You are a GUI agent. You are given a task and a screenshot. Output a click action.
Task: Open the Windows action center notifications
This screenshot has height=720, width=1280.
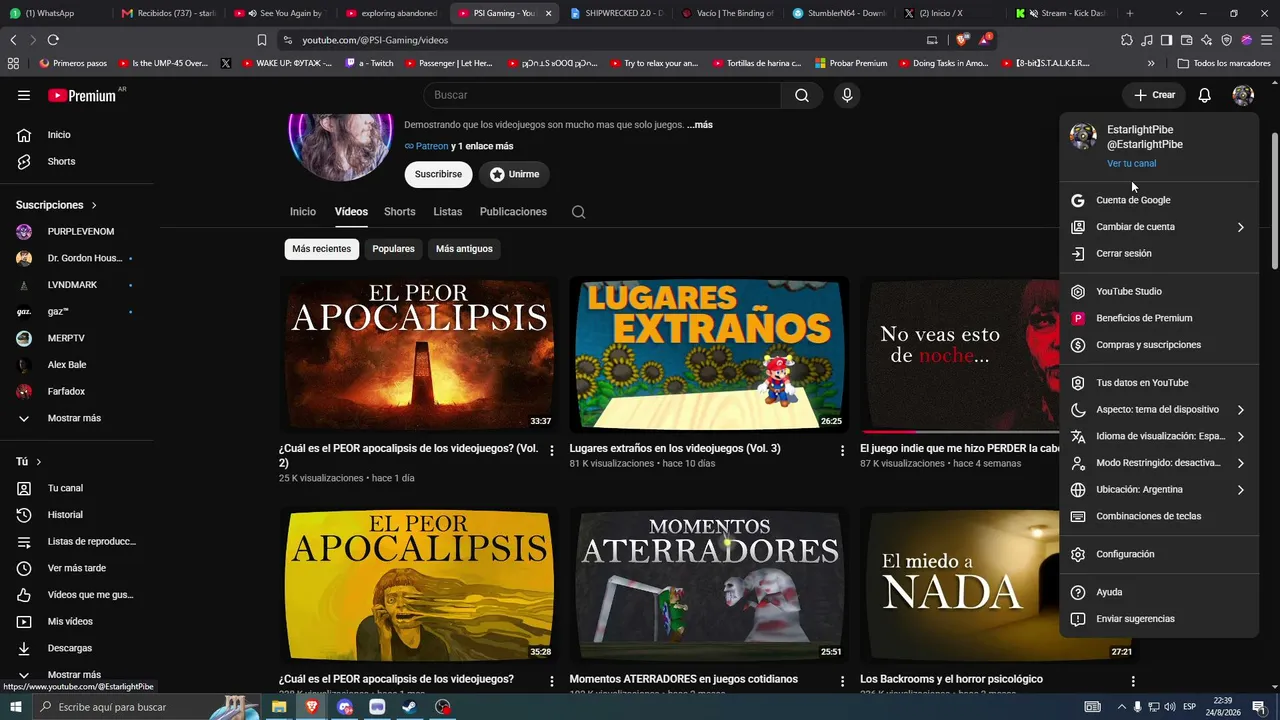(x=1259, y=707)
